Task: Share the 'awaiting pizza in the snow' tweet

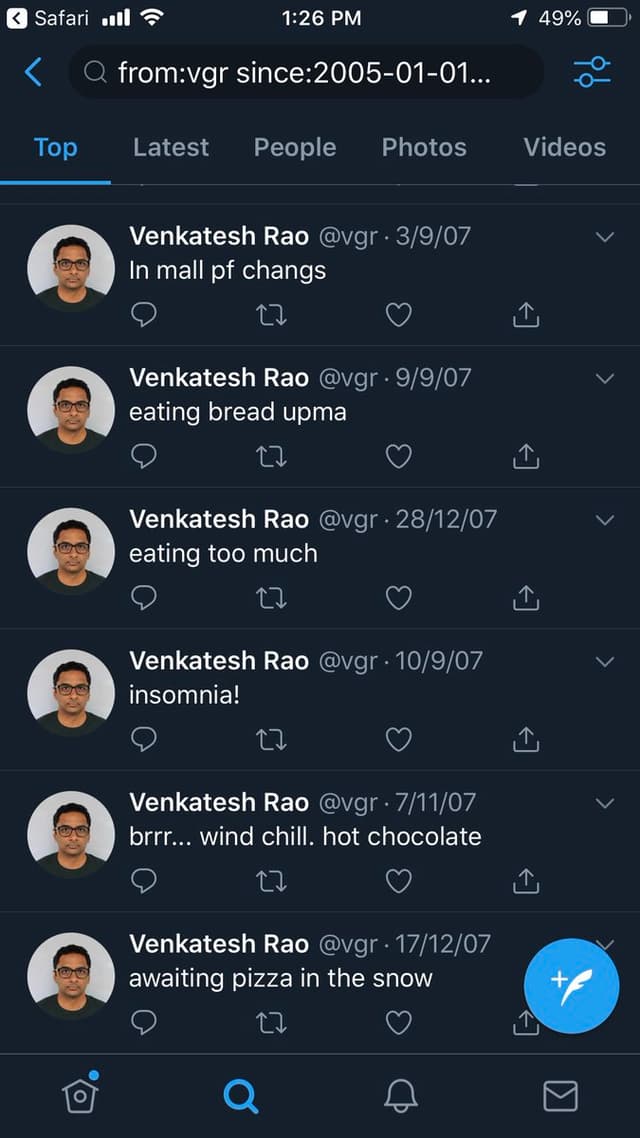Action: 526,1022
